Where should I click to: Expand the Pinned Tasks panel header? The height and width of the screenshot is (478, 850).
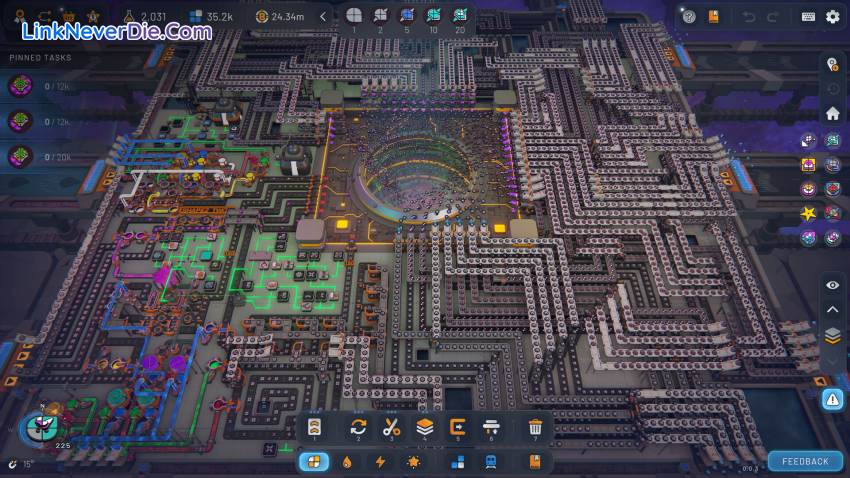click(41, 58)
